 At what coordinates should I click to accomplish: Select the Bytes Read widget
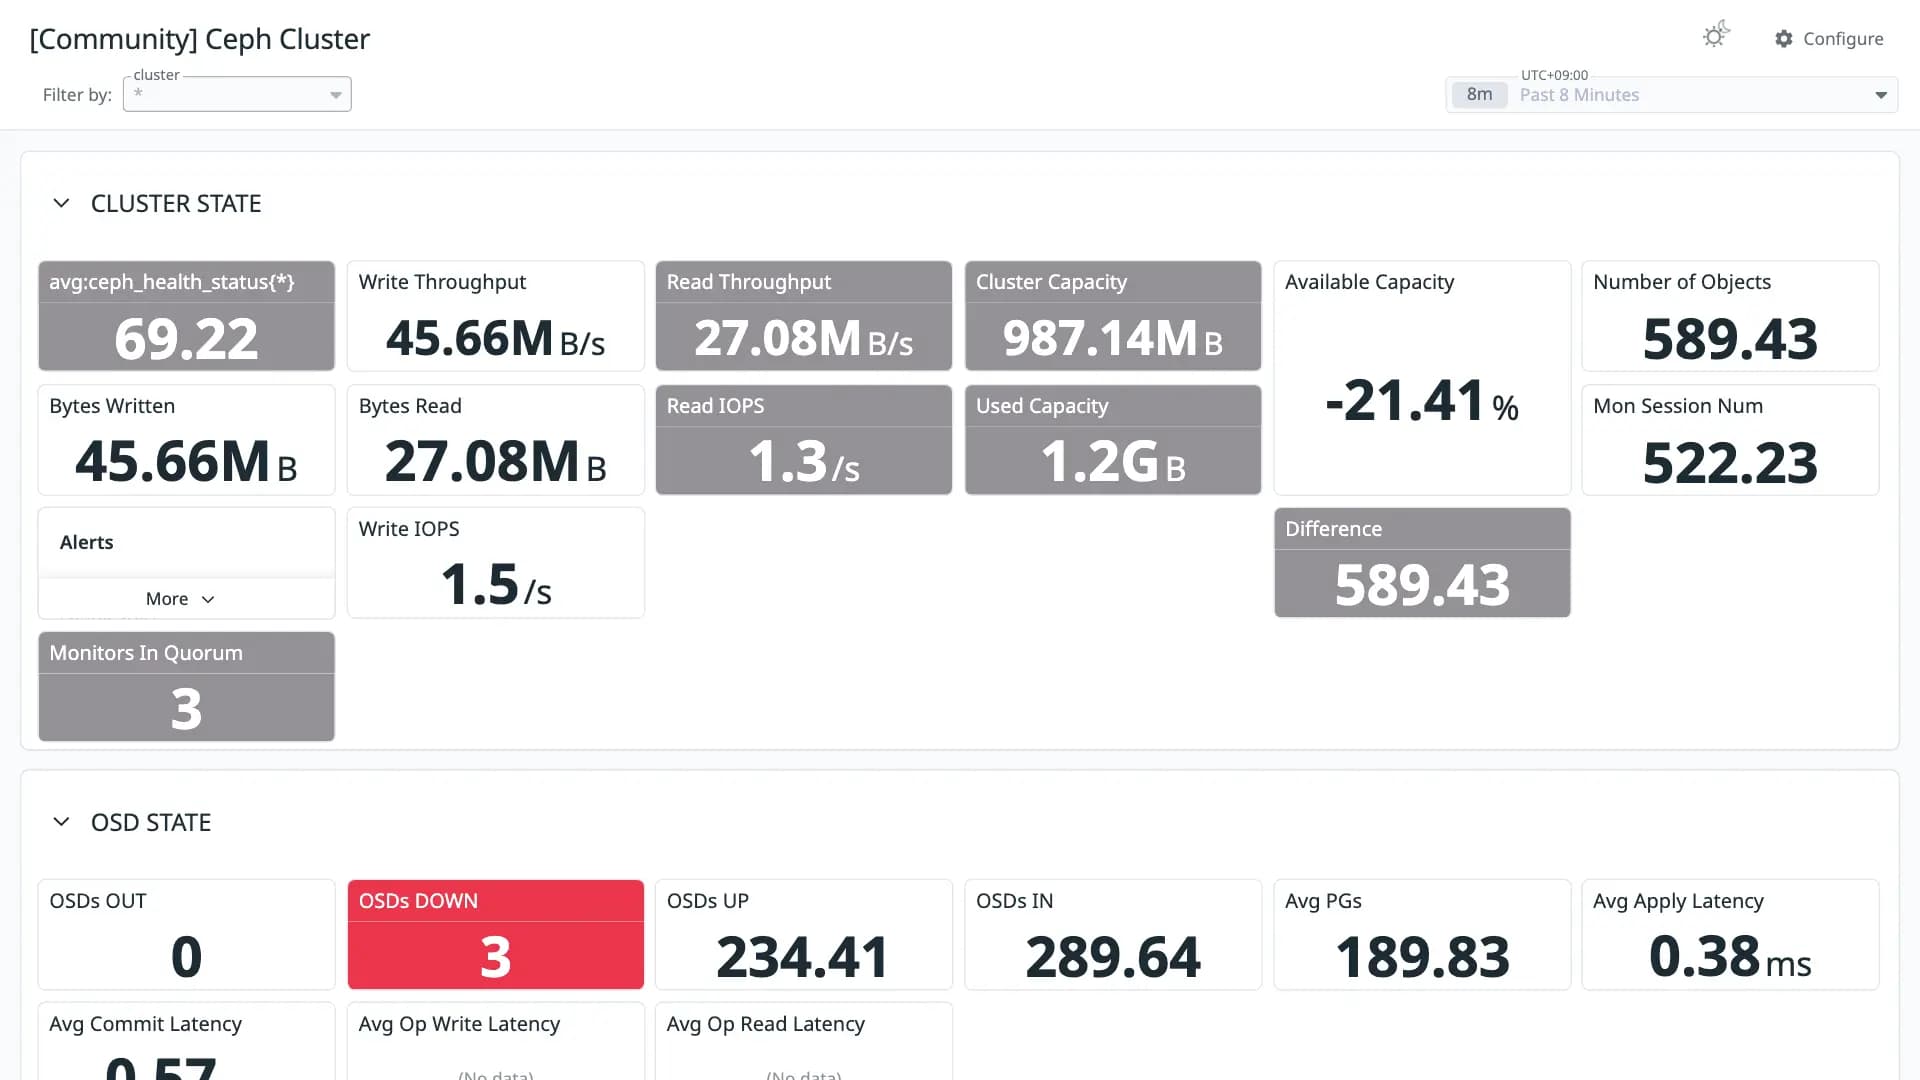pyautogui.click(x=496, y=440)
